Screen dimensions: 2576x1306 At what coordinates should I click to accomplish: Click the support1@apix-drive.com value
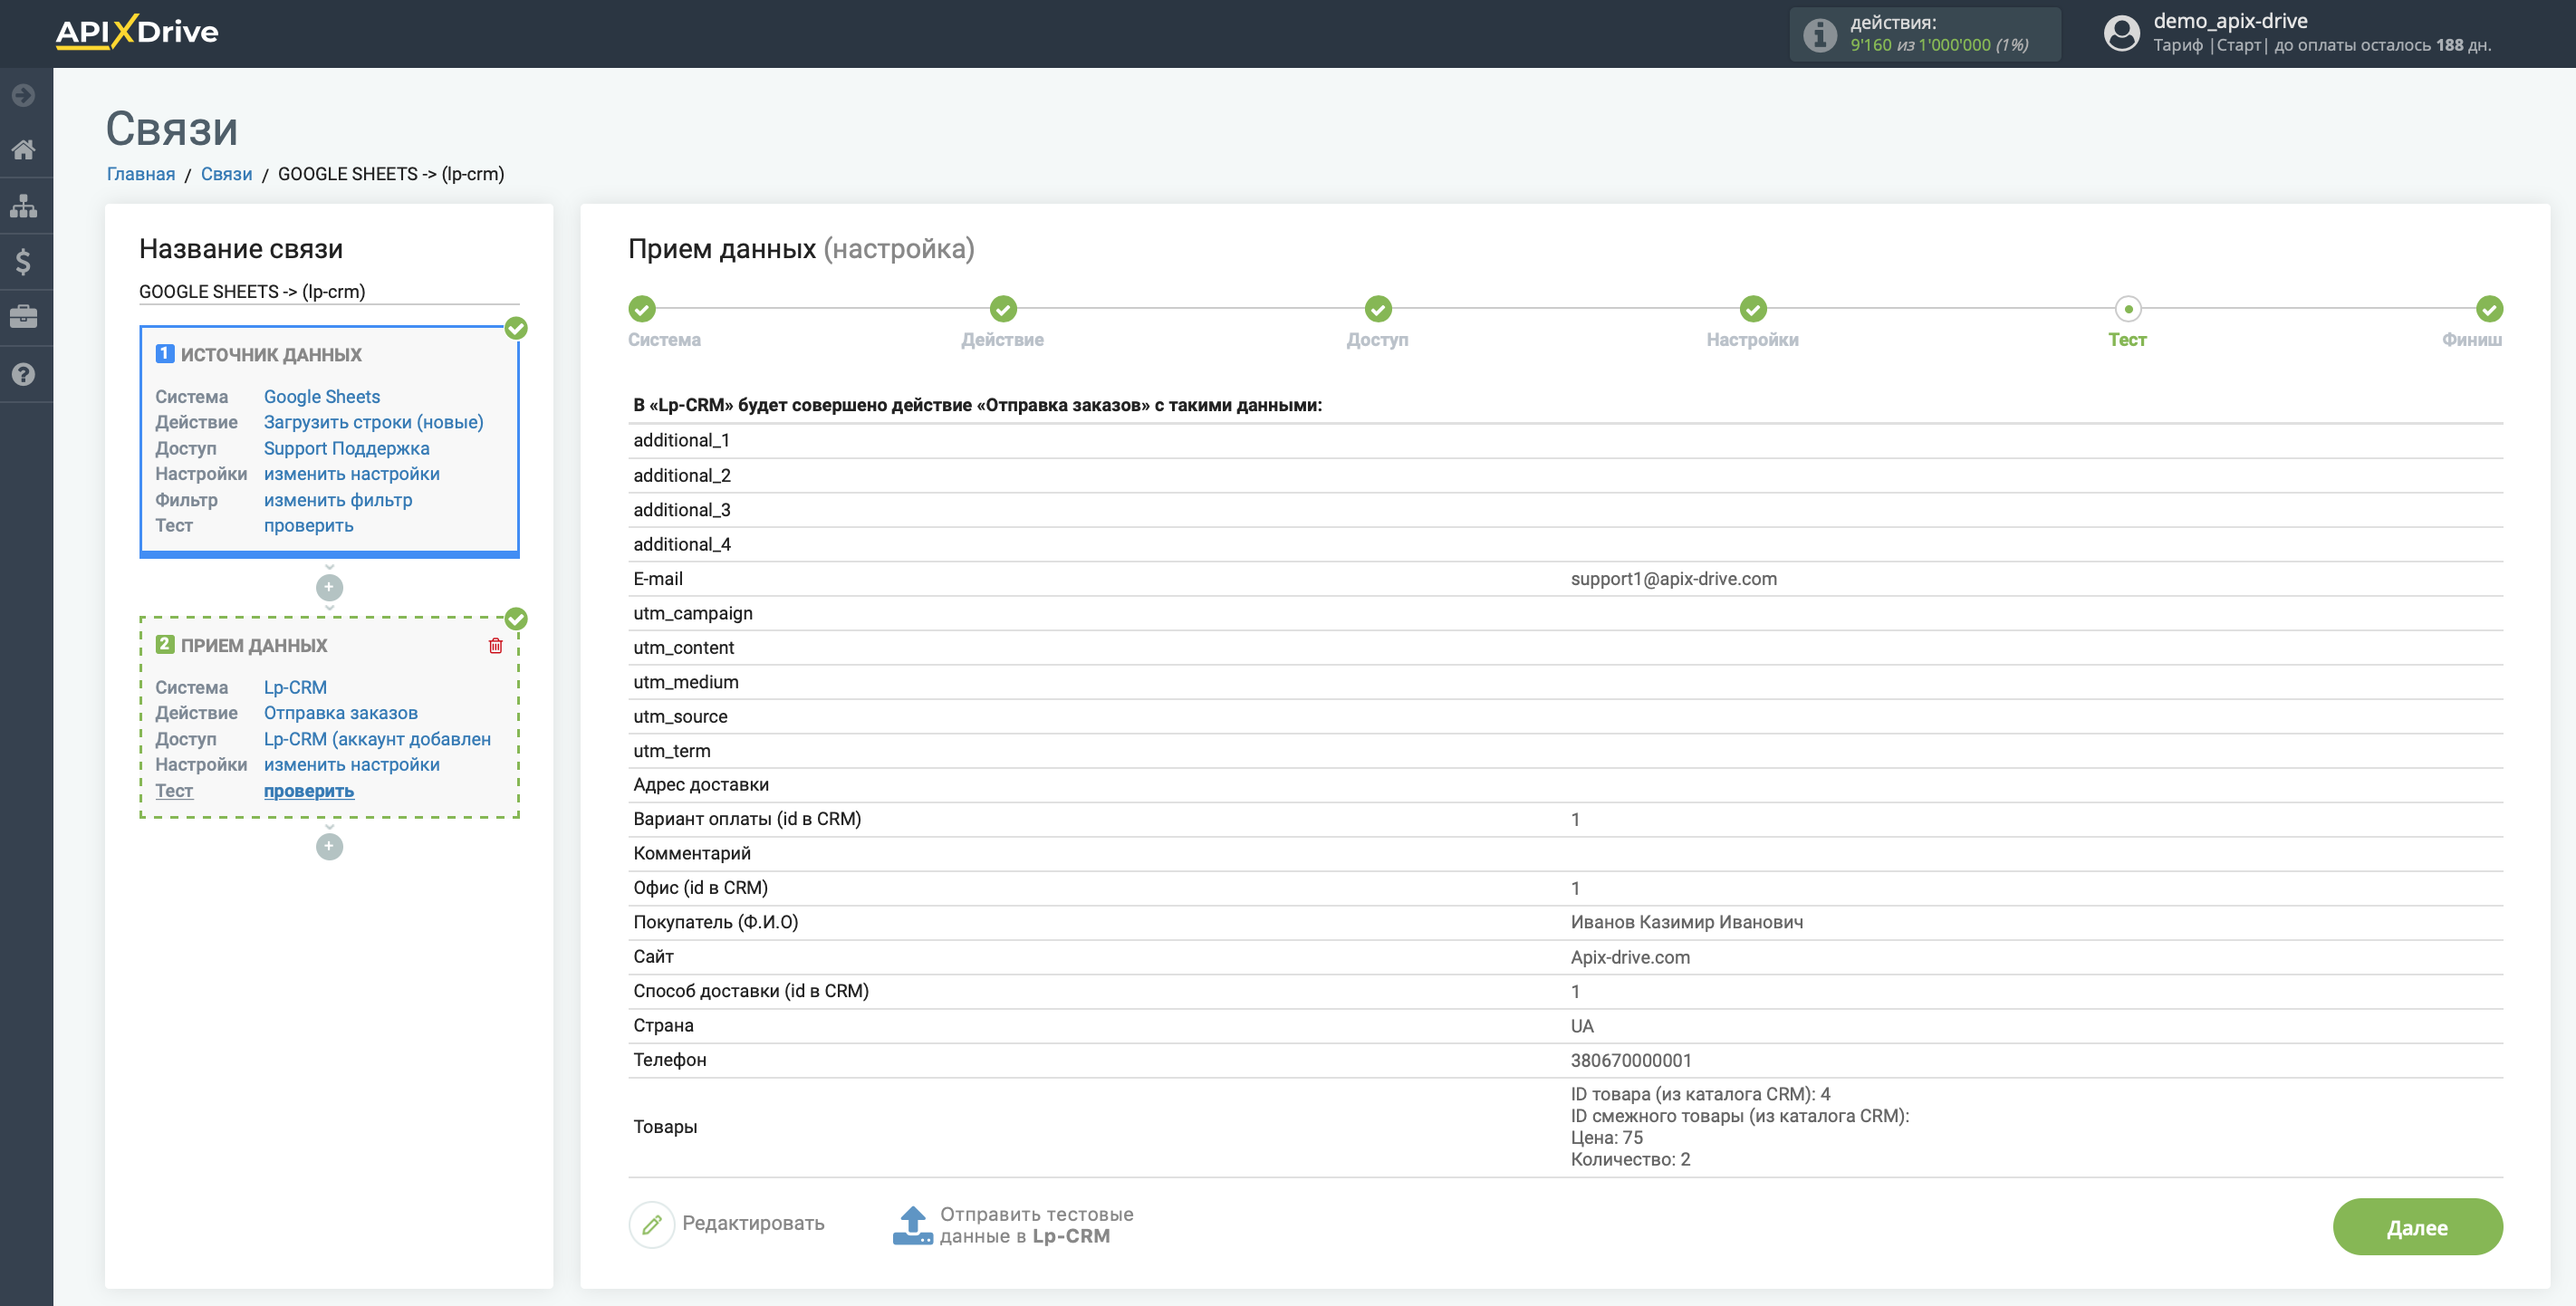(x=1673, y=579)
